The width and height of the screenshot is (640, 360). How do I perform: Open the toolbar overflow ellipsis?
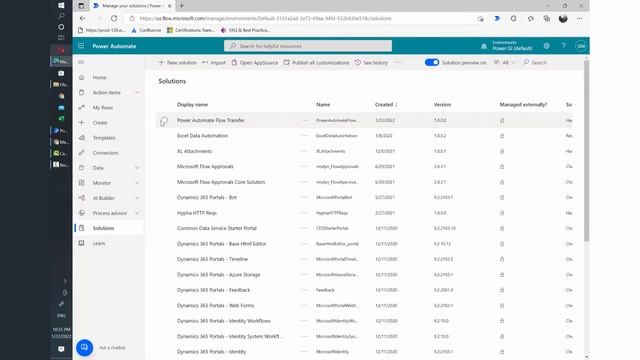tap(398, 62)
